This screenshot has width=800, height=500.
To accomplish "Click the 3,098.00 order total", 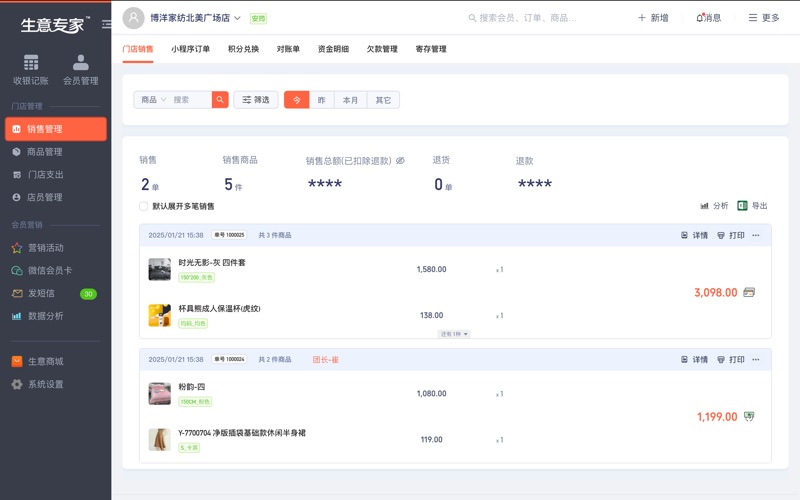I will (x=716, y=293).
